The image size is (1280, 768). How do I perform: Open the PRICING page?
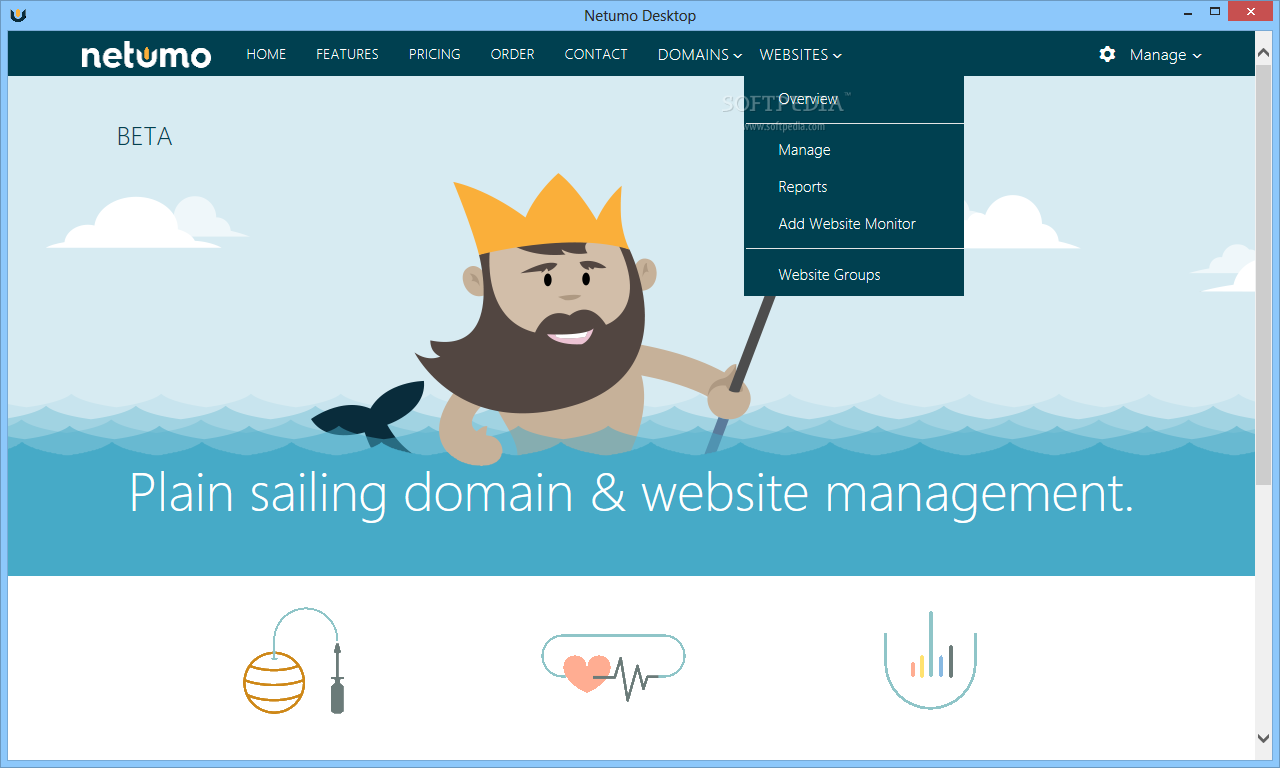coord(435,54)
